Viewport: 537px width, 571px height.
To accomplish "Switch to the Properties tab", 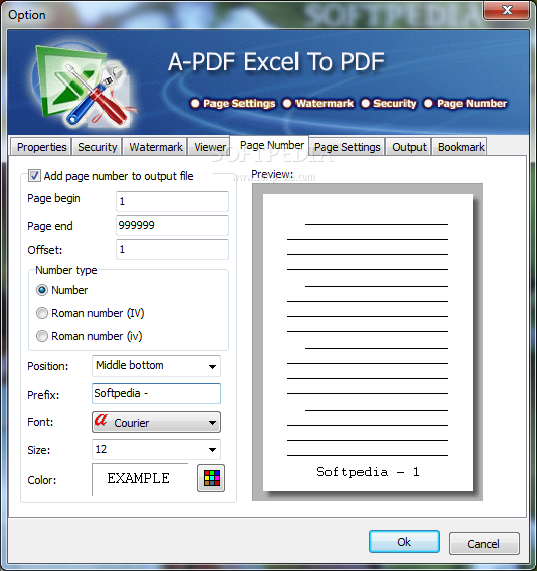I will (x=41, y=147).
